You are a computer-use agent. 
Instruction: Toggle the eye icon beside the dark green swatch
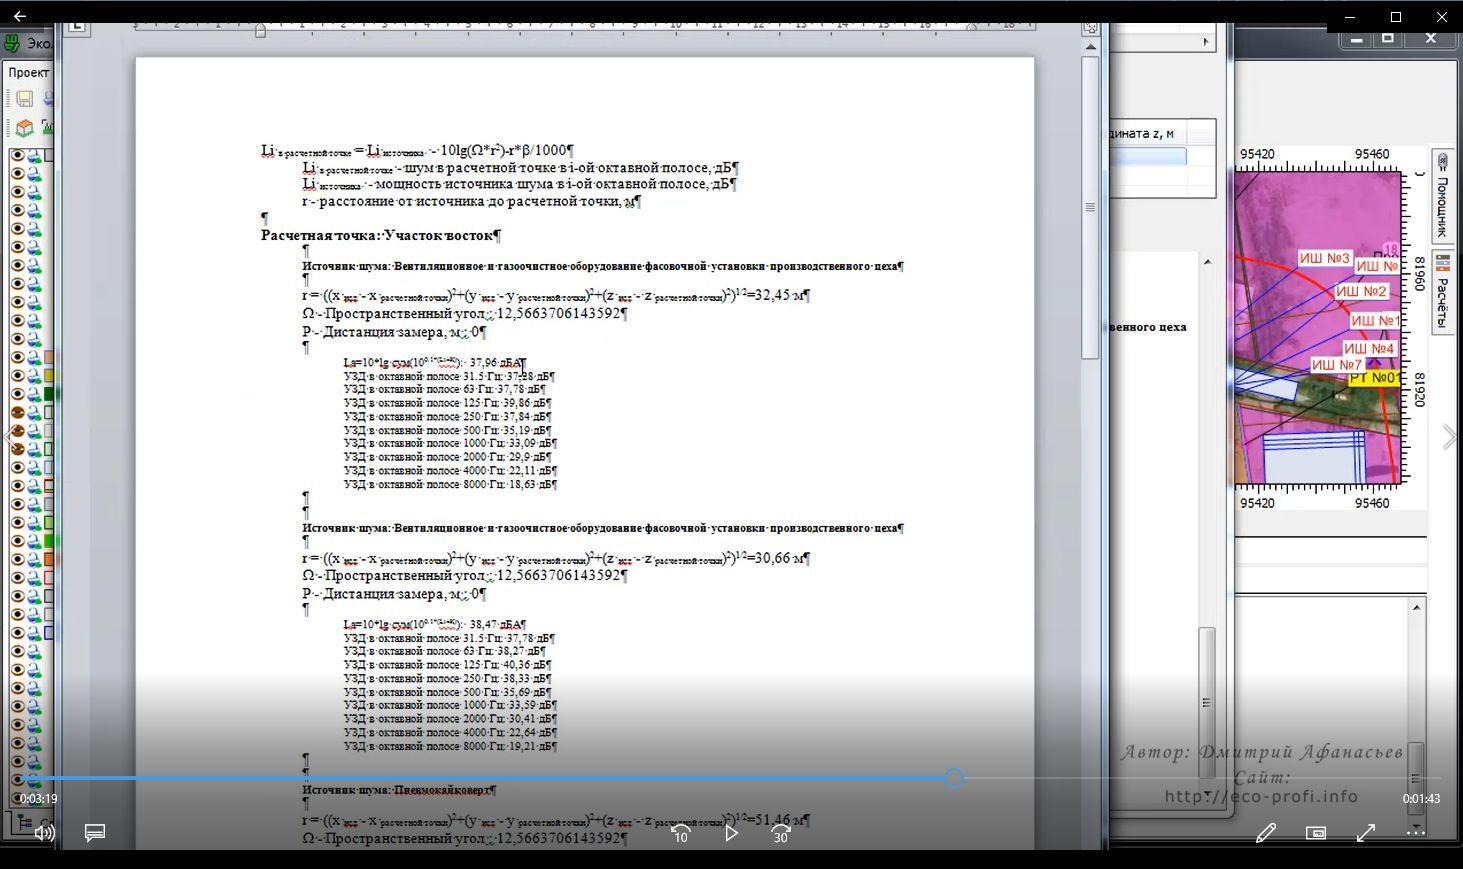(17, 394)
